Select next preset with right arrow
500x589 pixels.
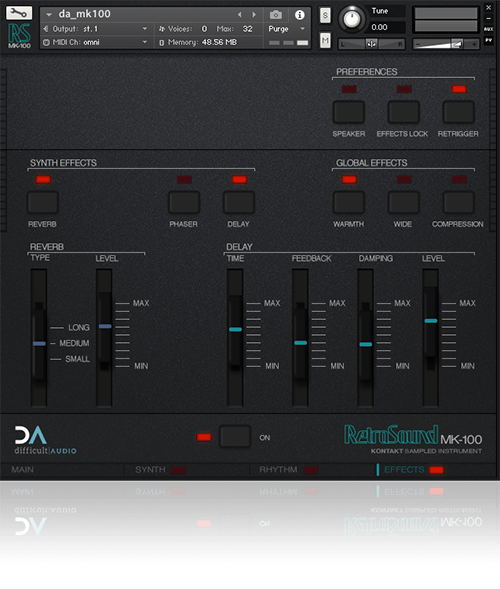coord(254,15)
